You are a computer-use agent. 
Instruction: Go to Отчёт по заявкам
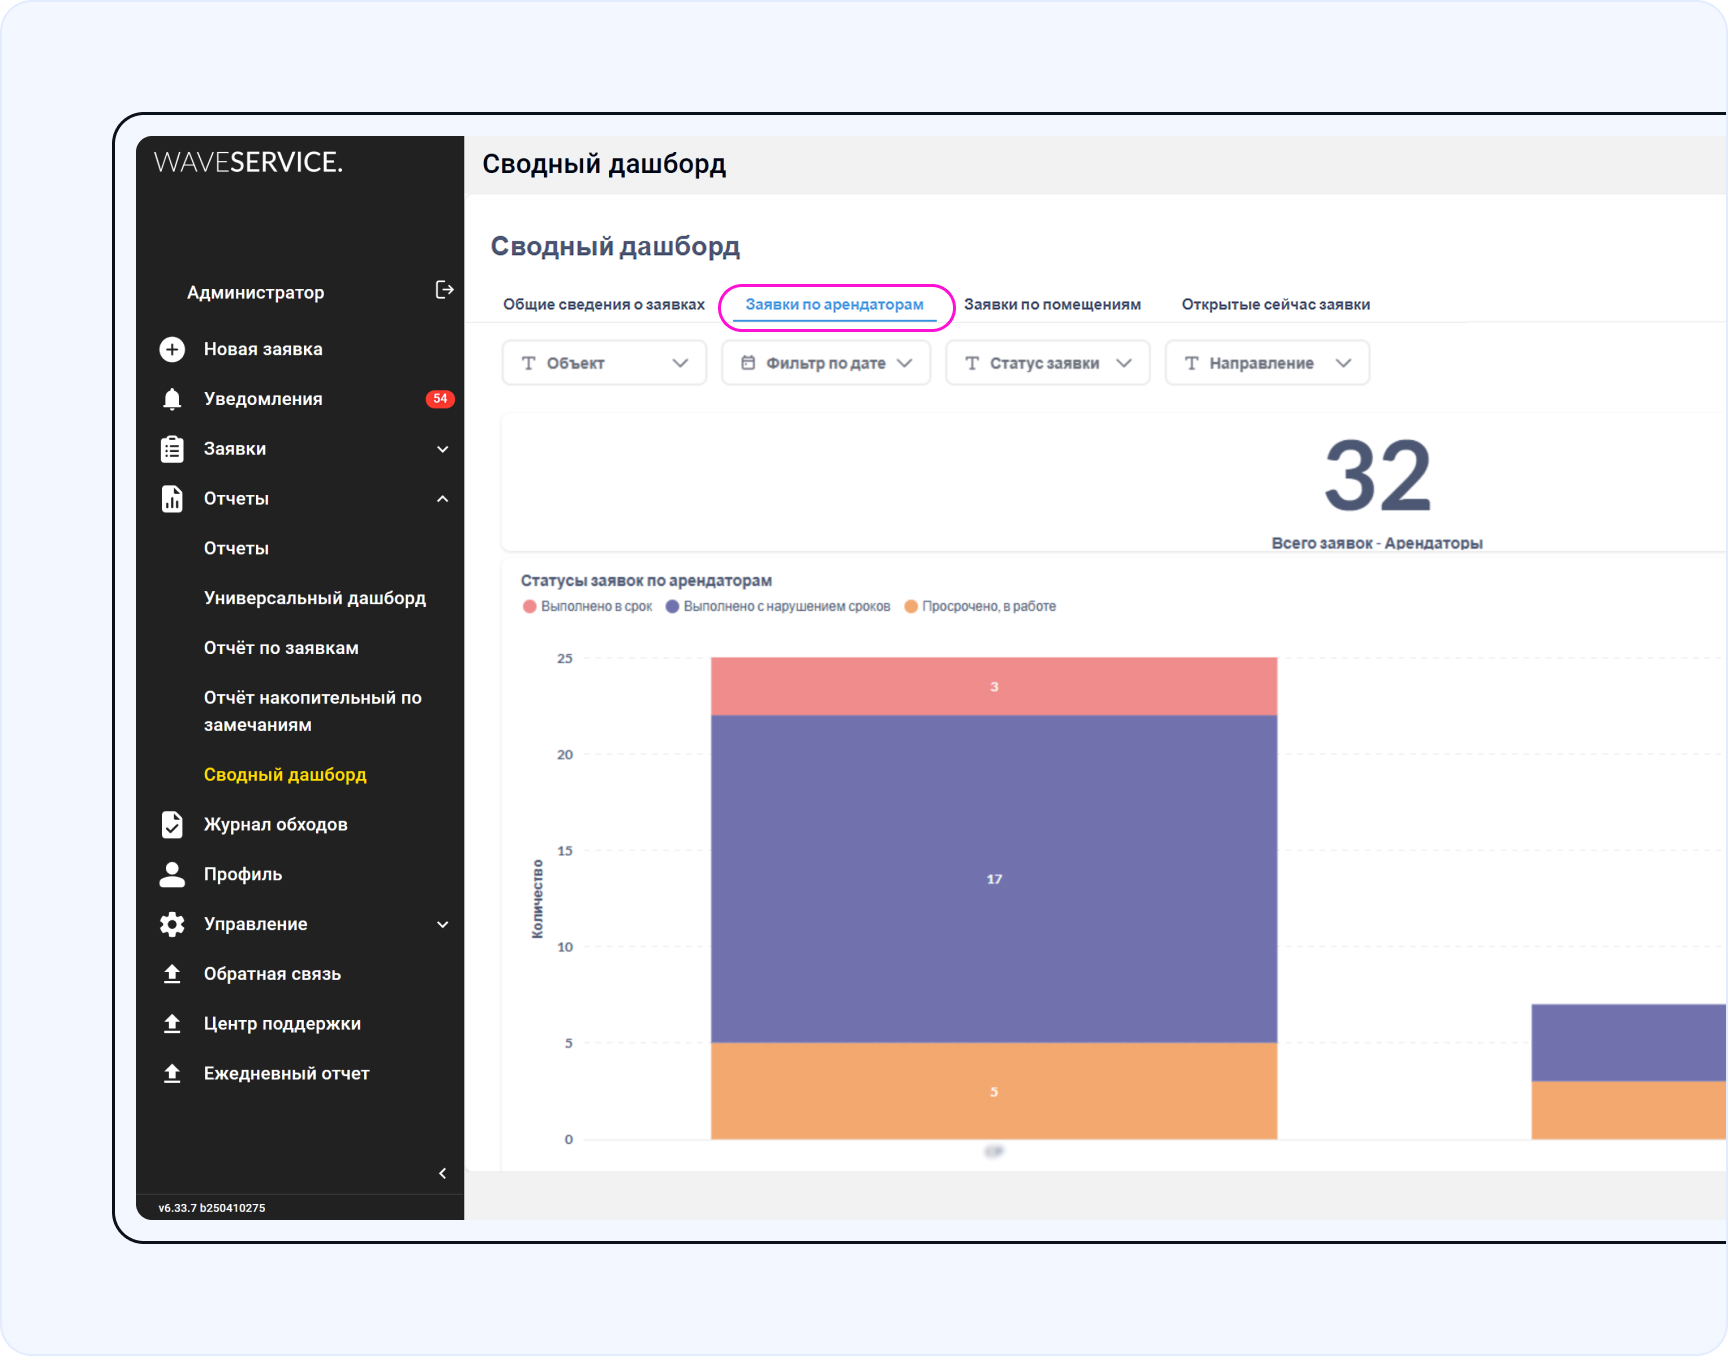[281, 648]
